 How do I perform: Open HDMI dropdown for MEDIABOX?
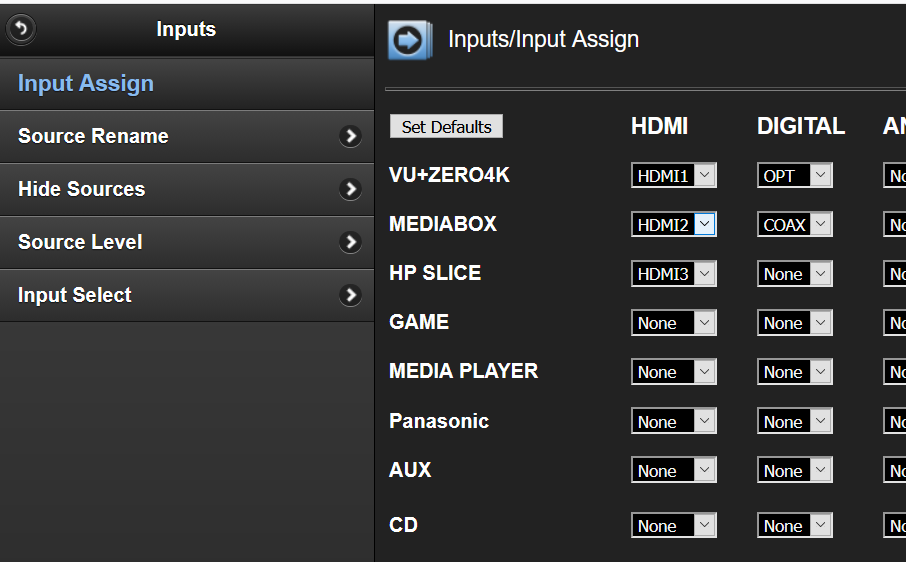tap(673, 225)
